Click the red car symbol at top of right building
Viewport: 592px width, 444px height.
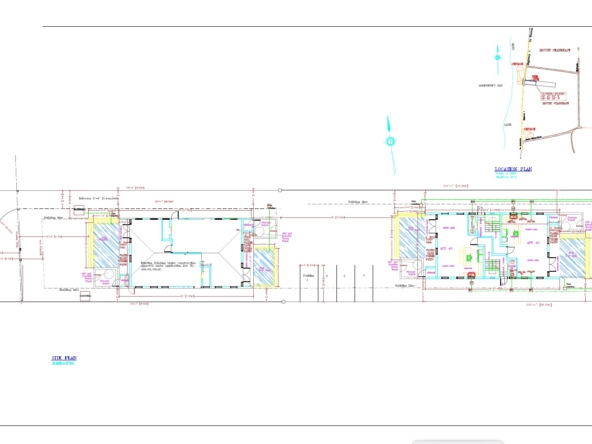click(513, 216)
